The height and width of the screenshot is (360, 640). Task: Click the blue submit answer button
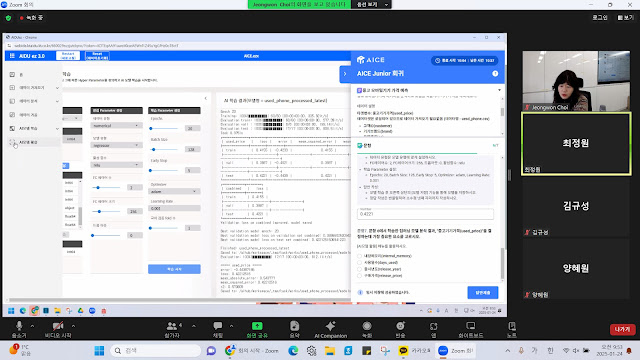[482, 293]
